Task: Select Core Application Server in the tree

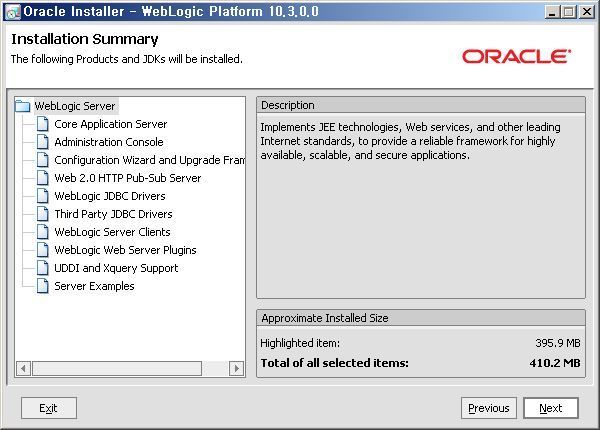Action: click(111, 124)
